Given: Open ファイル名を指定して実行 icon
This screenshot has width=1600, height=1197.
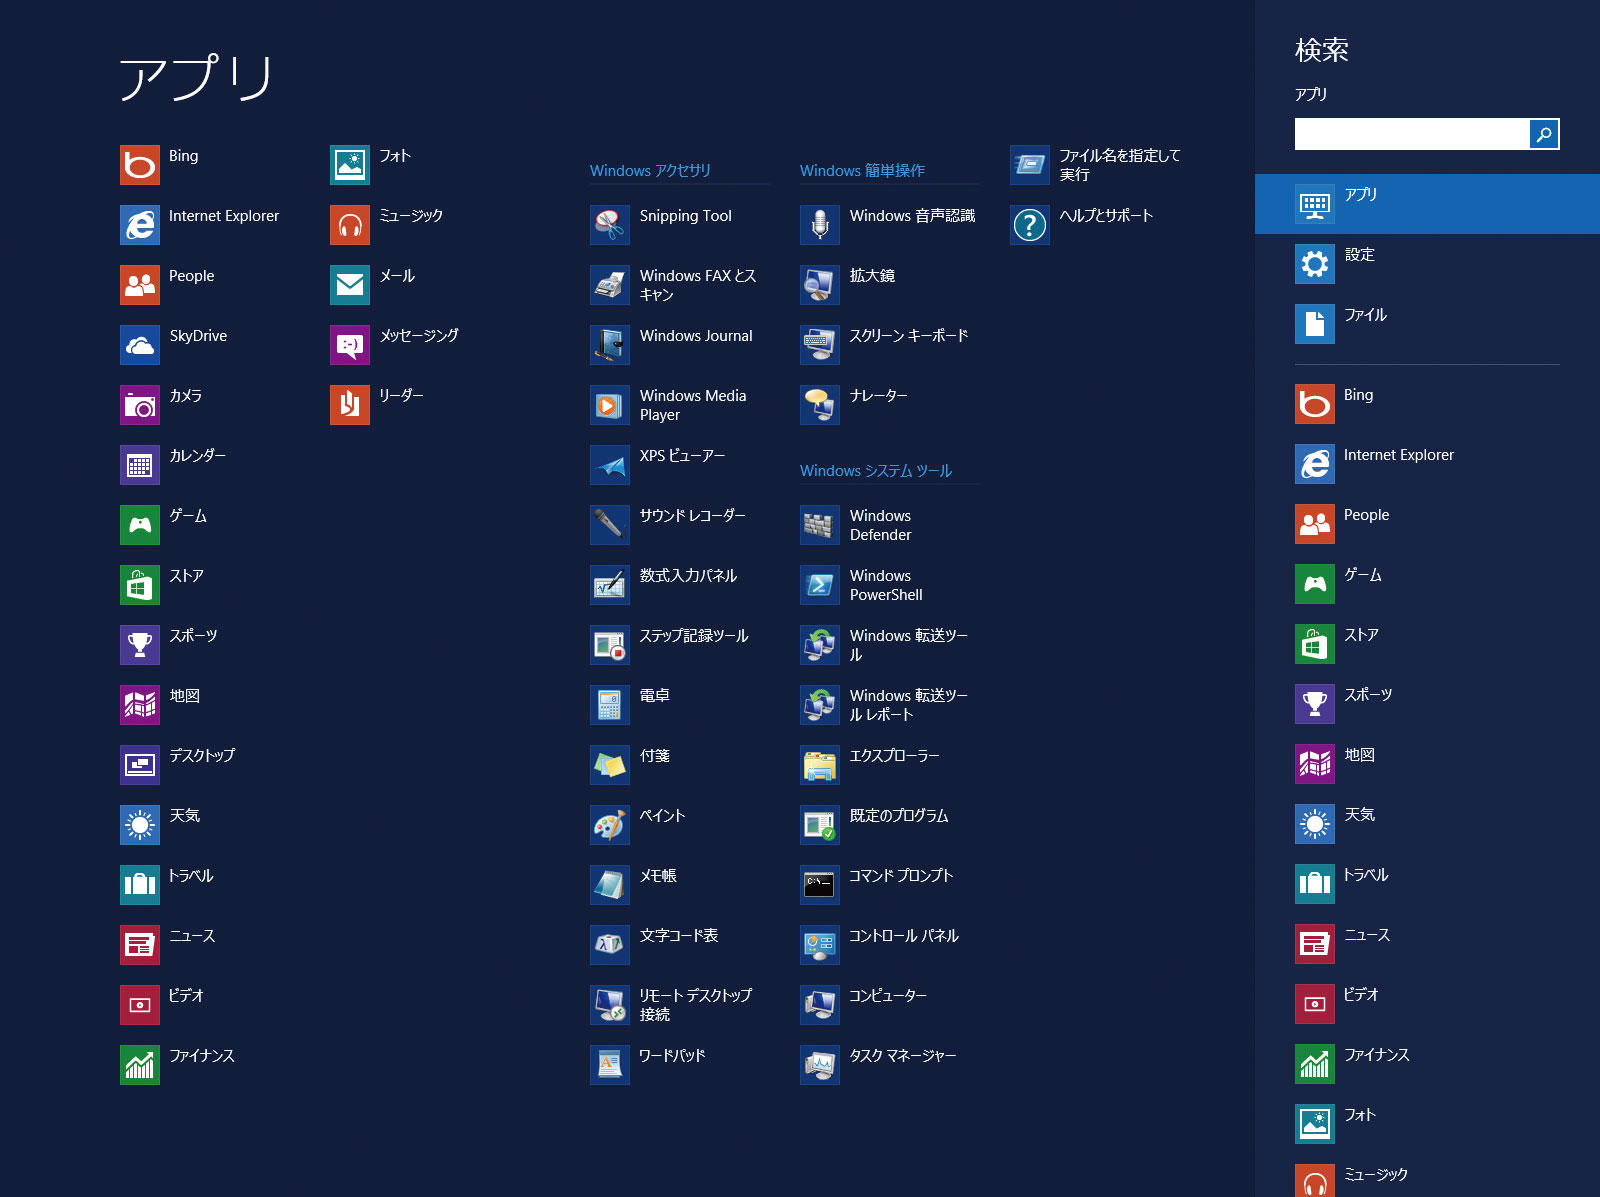Looking at the screenshot, I should [1029, 165].
